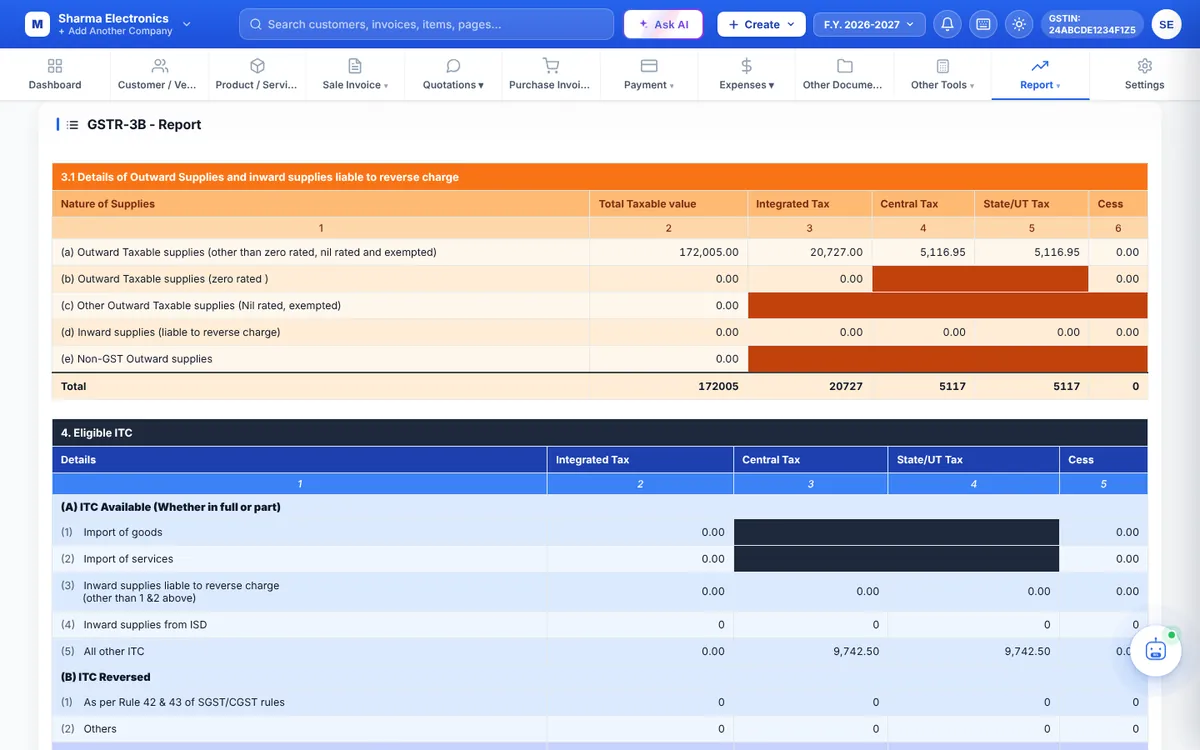Open the Purchase Invoice cart icon
The image size is (1200, 750).
[x=550, y=66]
